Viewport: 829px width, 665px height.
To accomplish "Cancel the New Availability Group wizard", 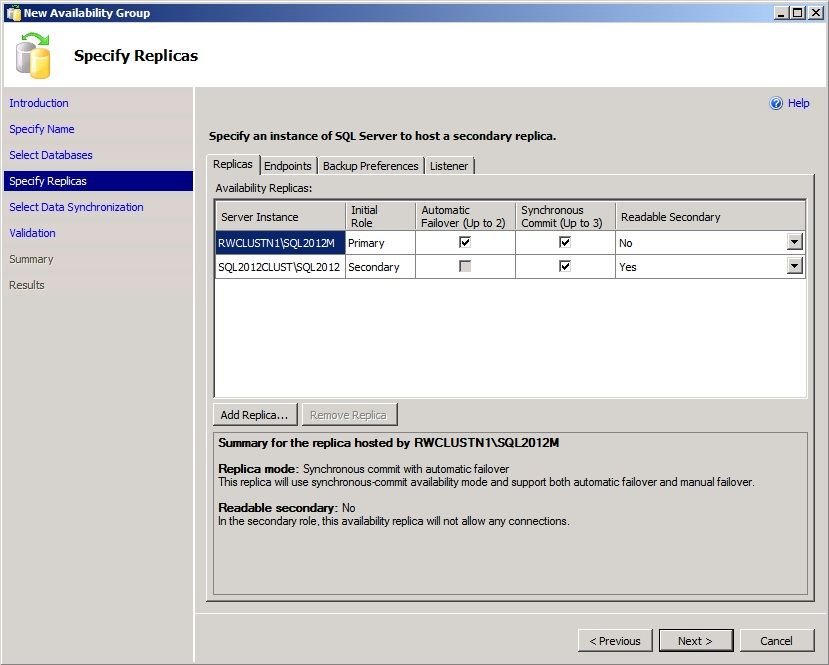I will (x=777, y=640).
